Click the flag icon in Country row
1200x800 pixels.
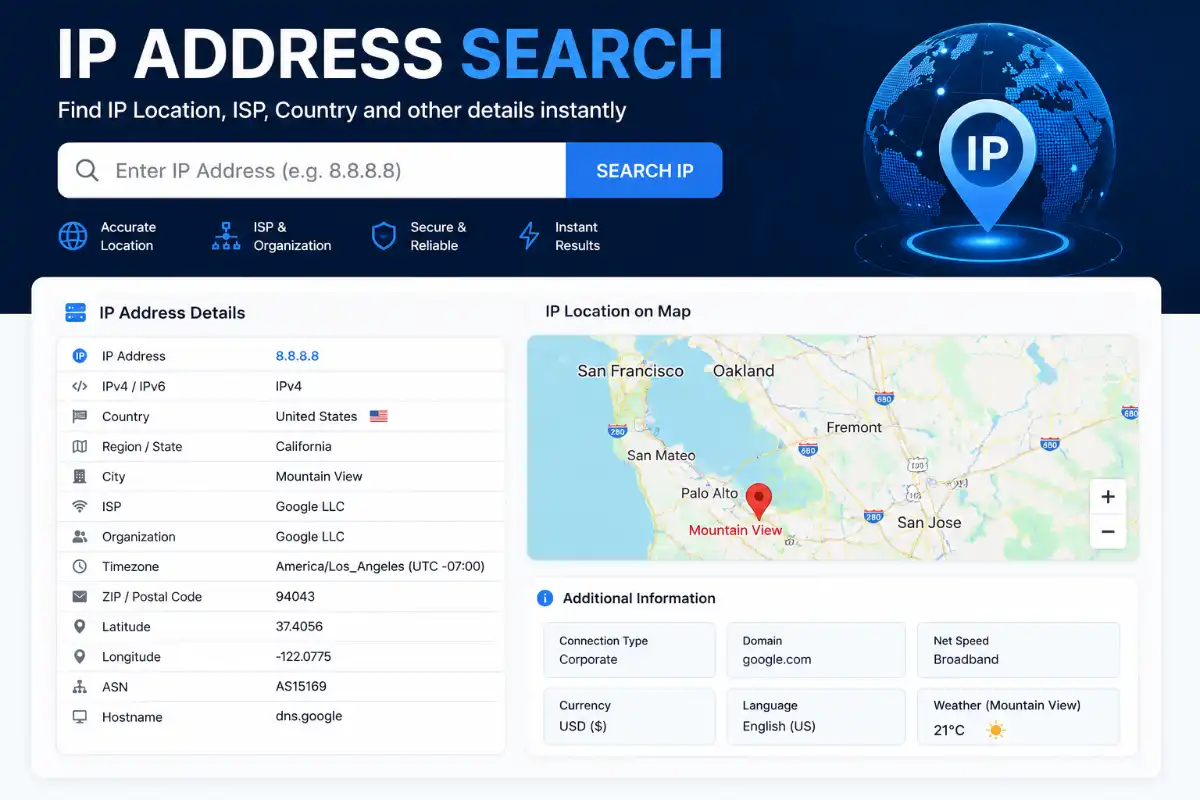coord(80,416)
